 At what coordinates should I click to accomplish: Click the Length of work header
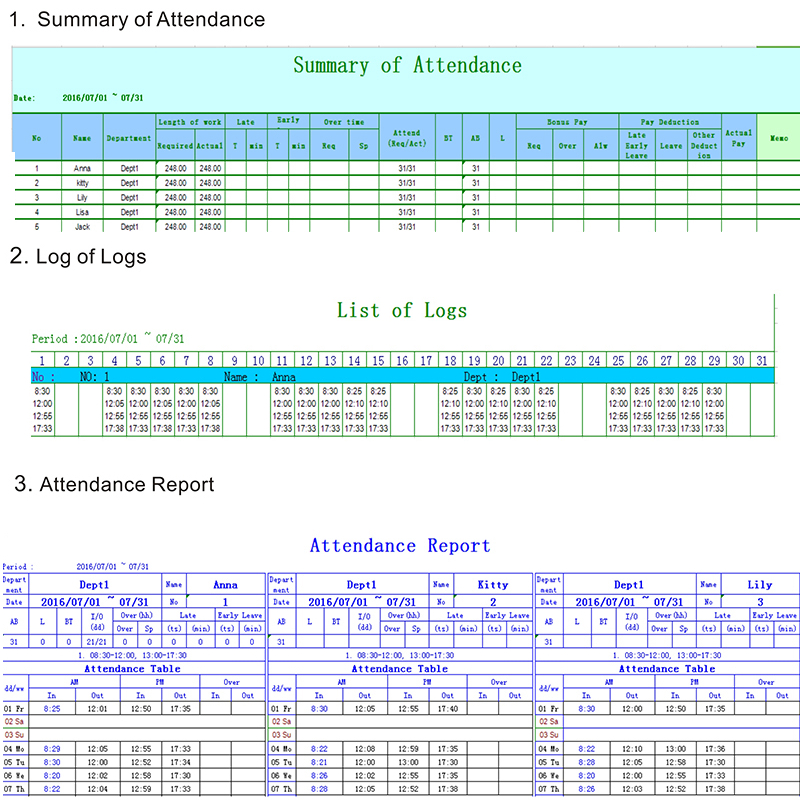pyautogui.click(x=190, y=122)
